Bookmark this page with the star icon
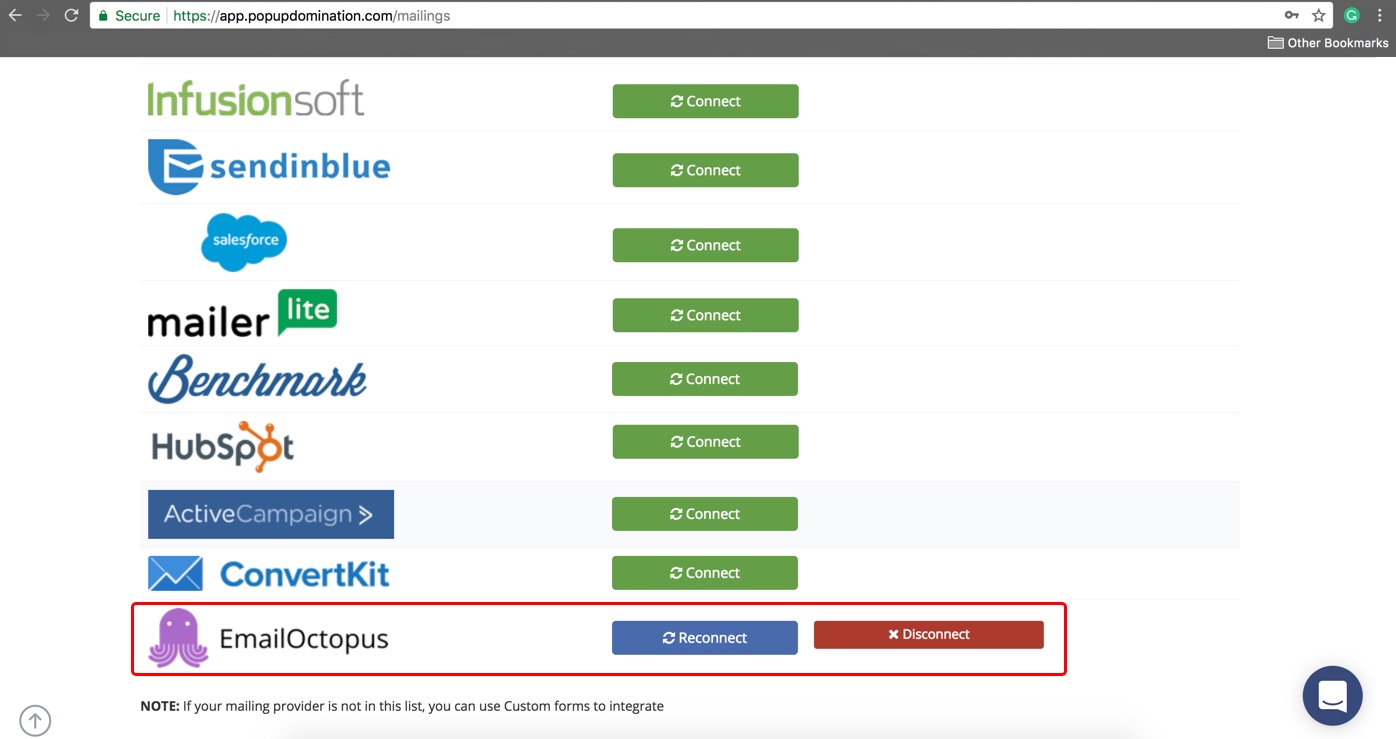 pyautogui.click(x=1319, y=15)
